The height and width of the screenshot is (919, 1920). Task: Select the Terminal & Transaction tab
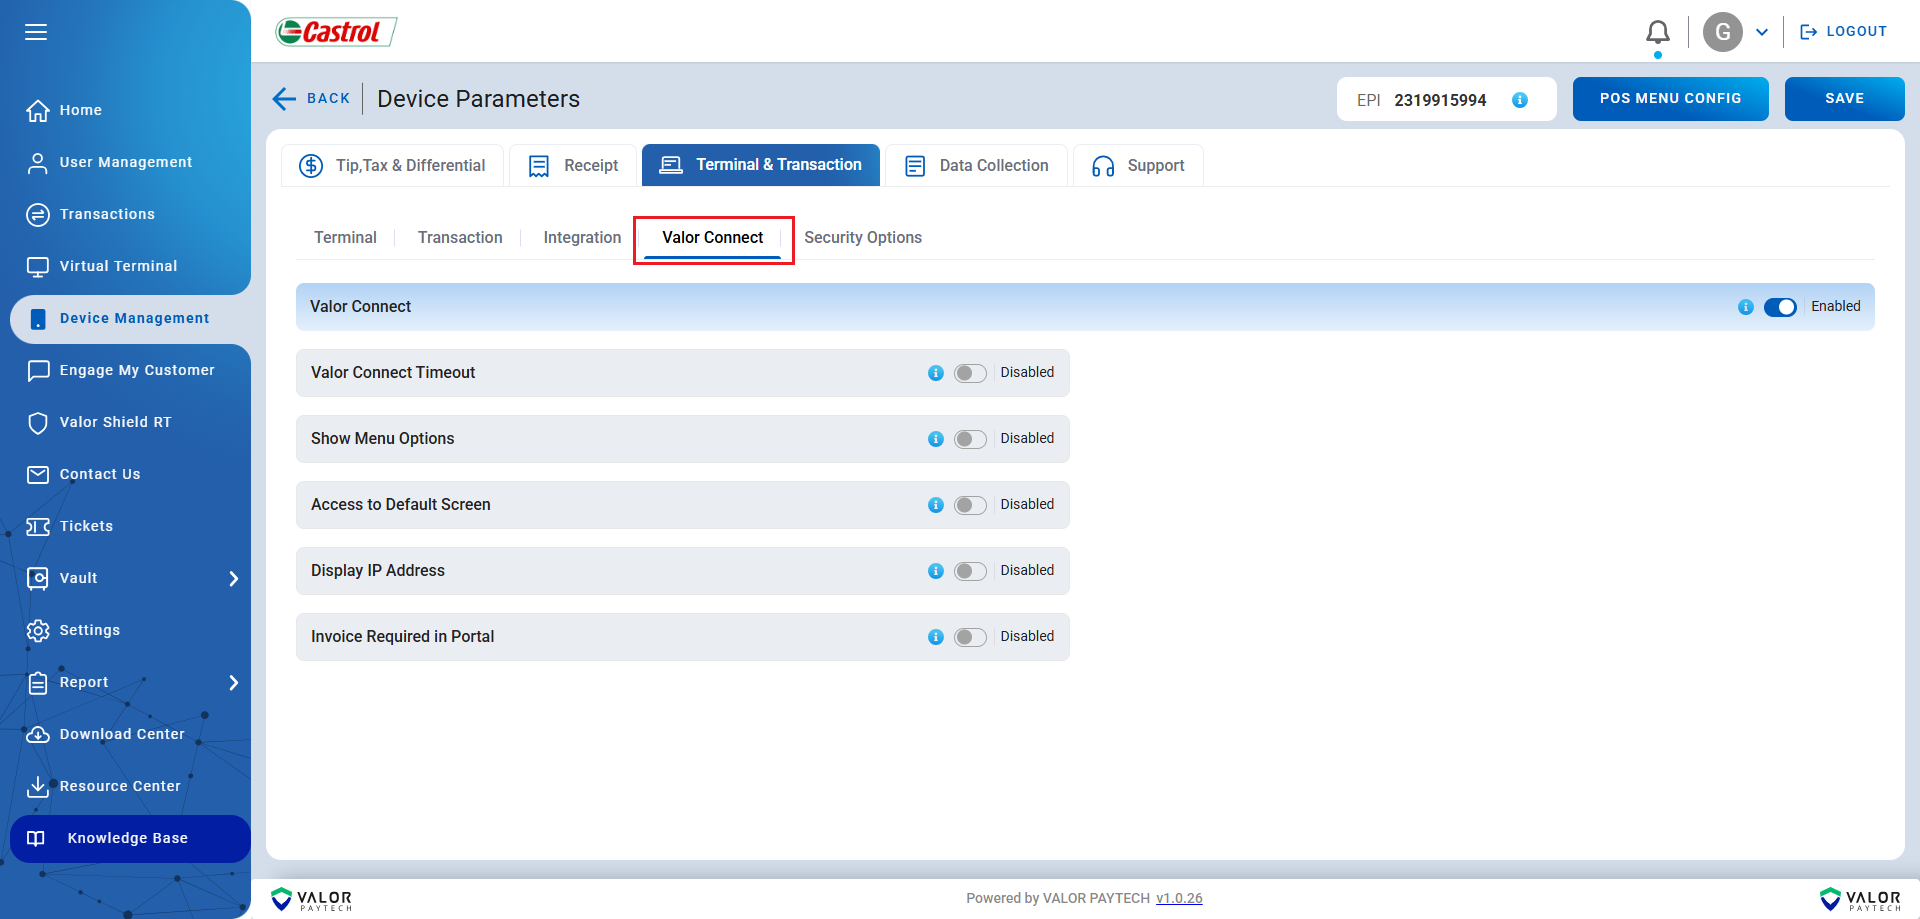point(761,165)
